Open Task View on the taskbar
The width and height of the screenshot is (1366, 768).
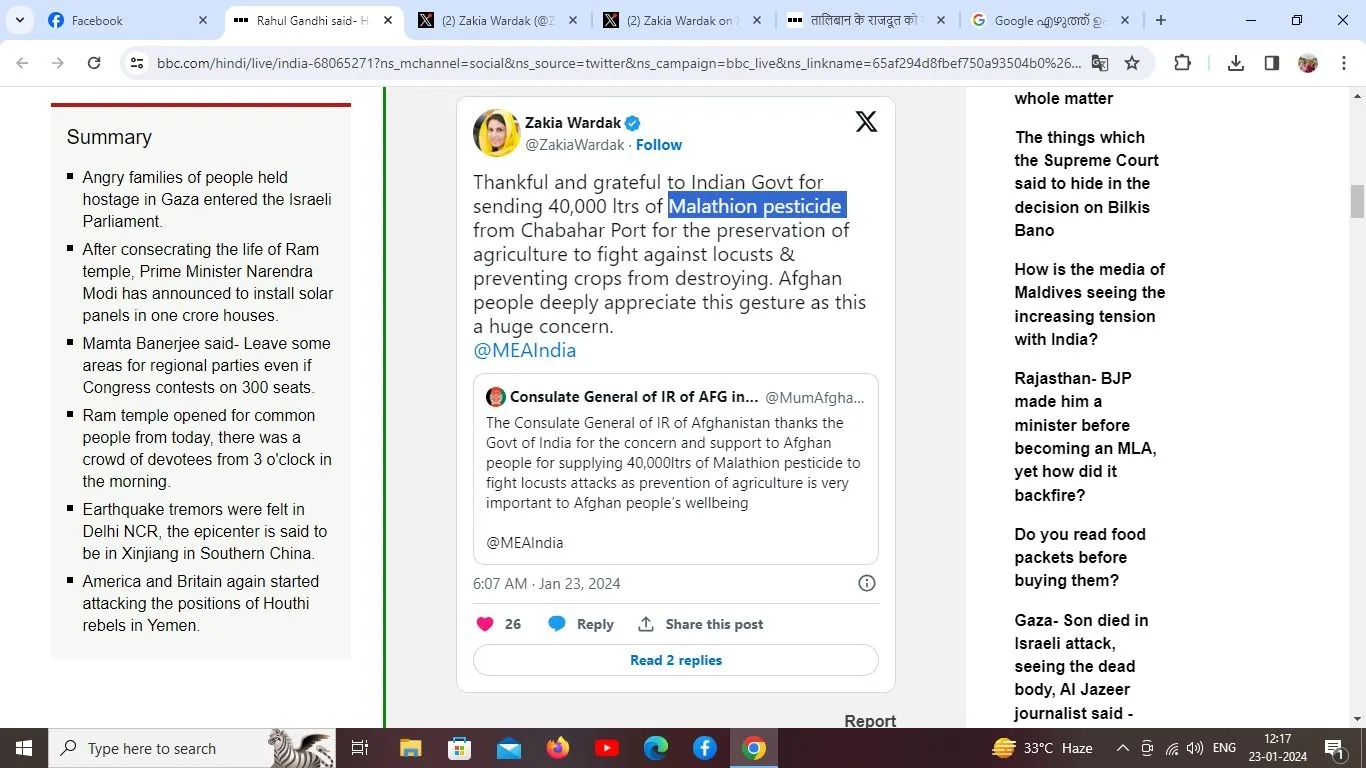coord(360,748)
